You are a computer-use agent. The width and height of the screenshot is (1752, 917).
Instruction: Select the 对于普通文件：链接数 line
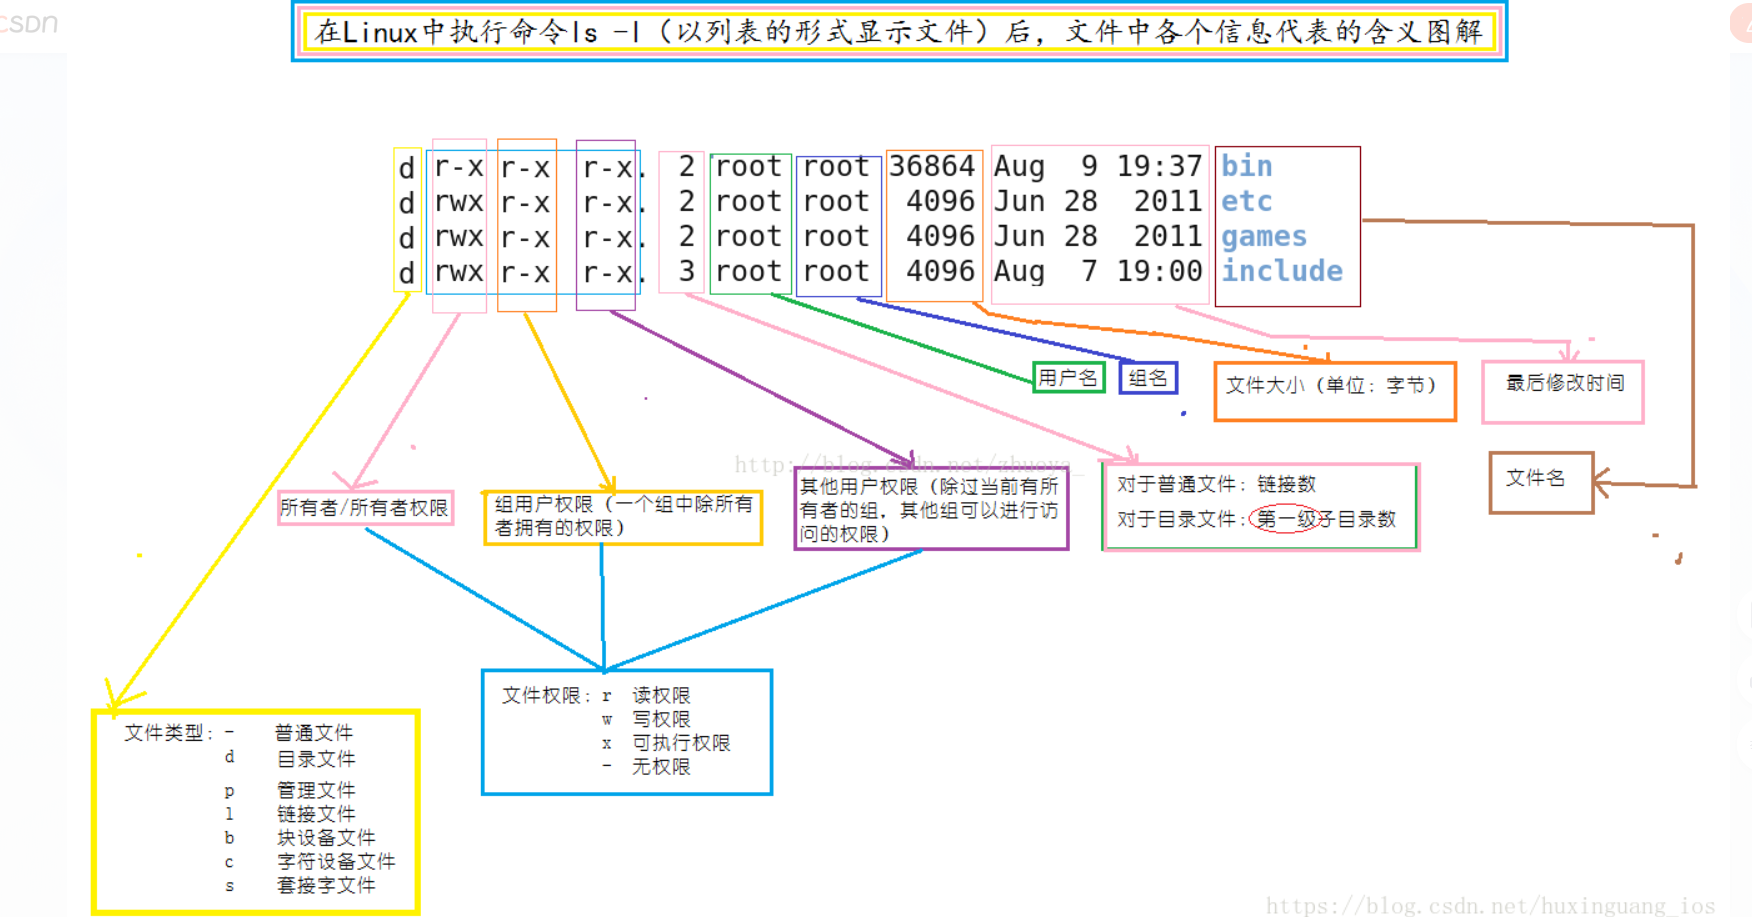(x=1216, y=484)
